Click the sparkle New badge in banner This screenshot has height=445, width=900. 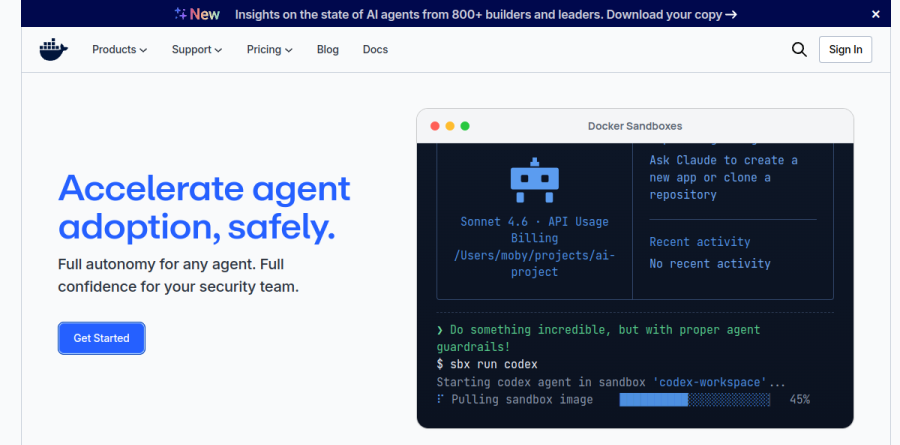[197, 14]
